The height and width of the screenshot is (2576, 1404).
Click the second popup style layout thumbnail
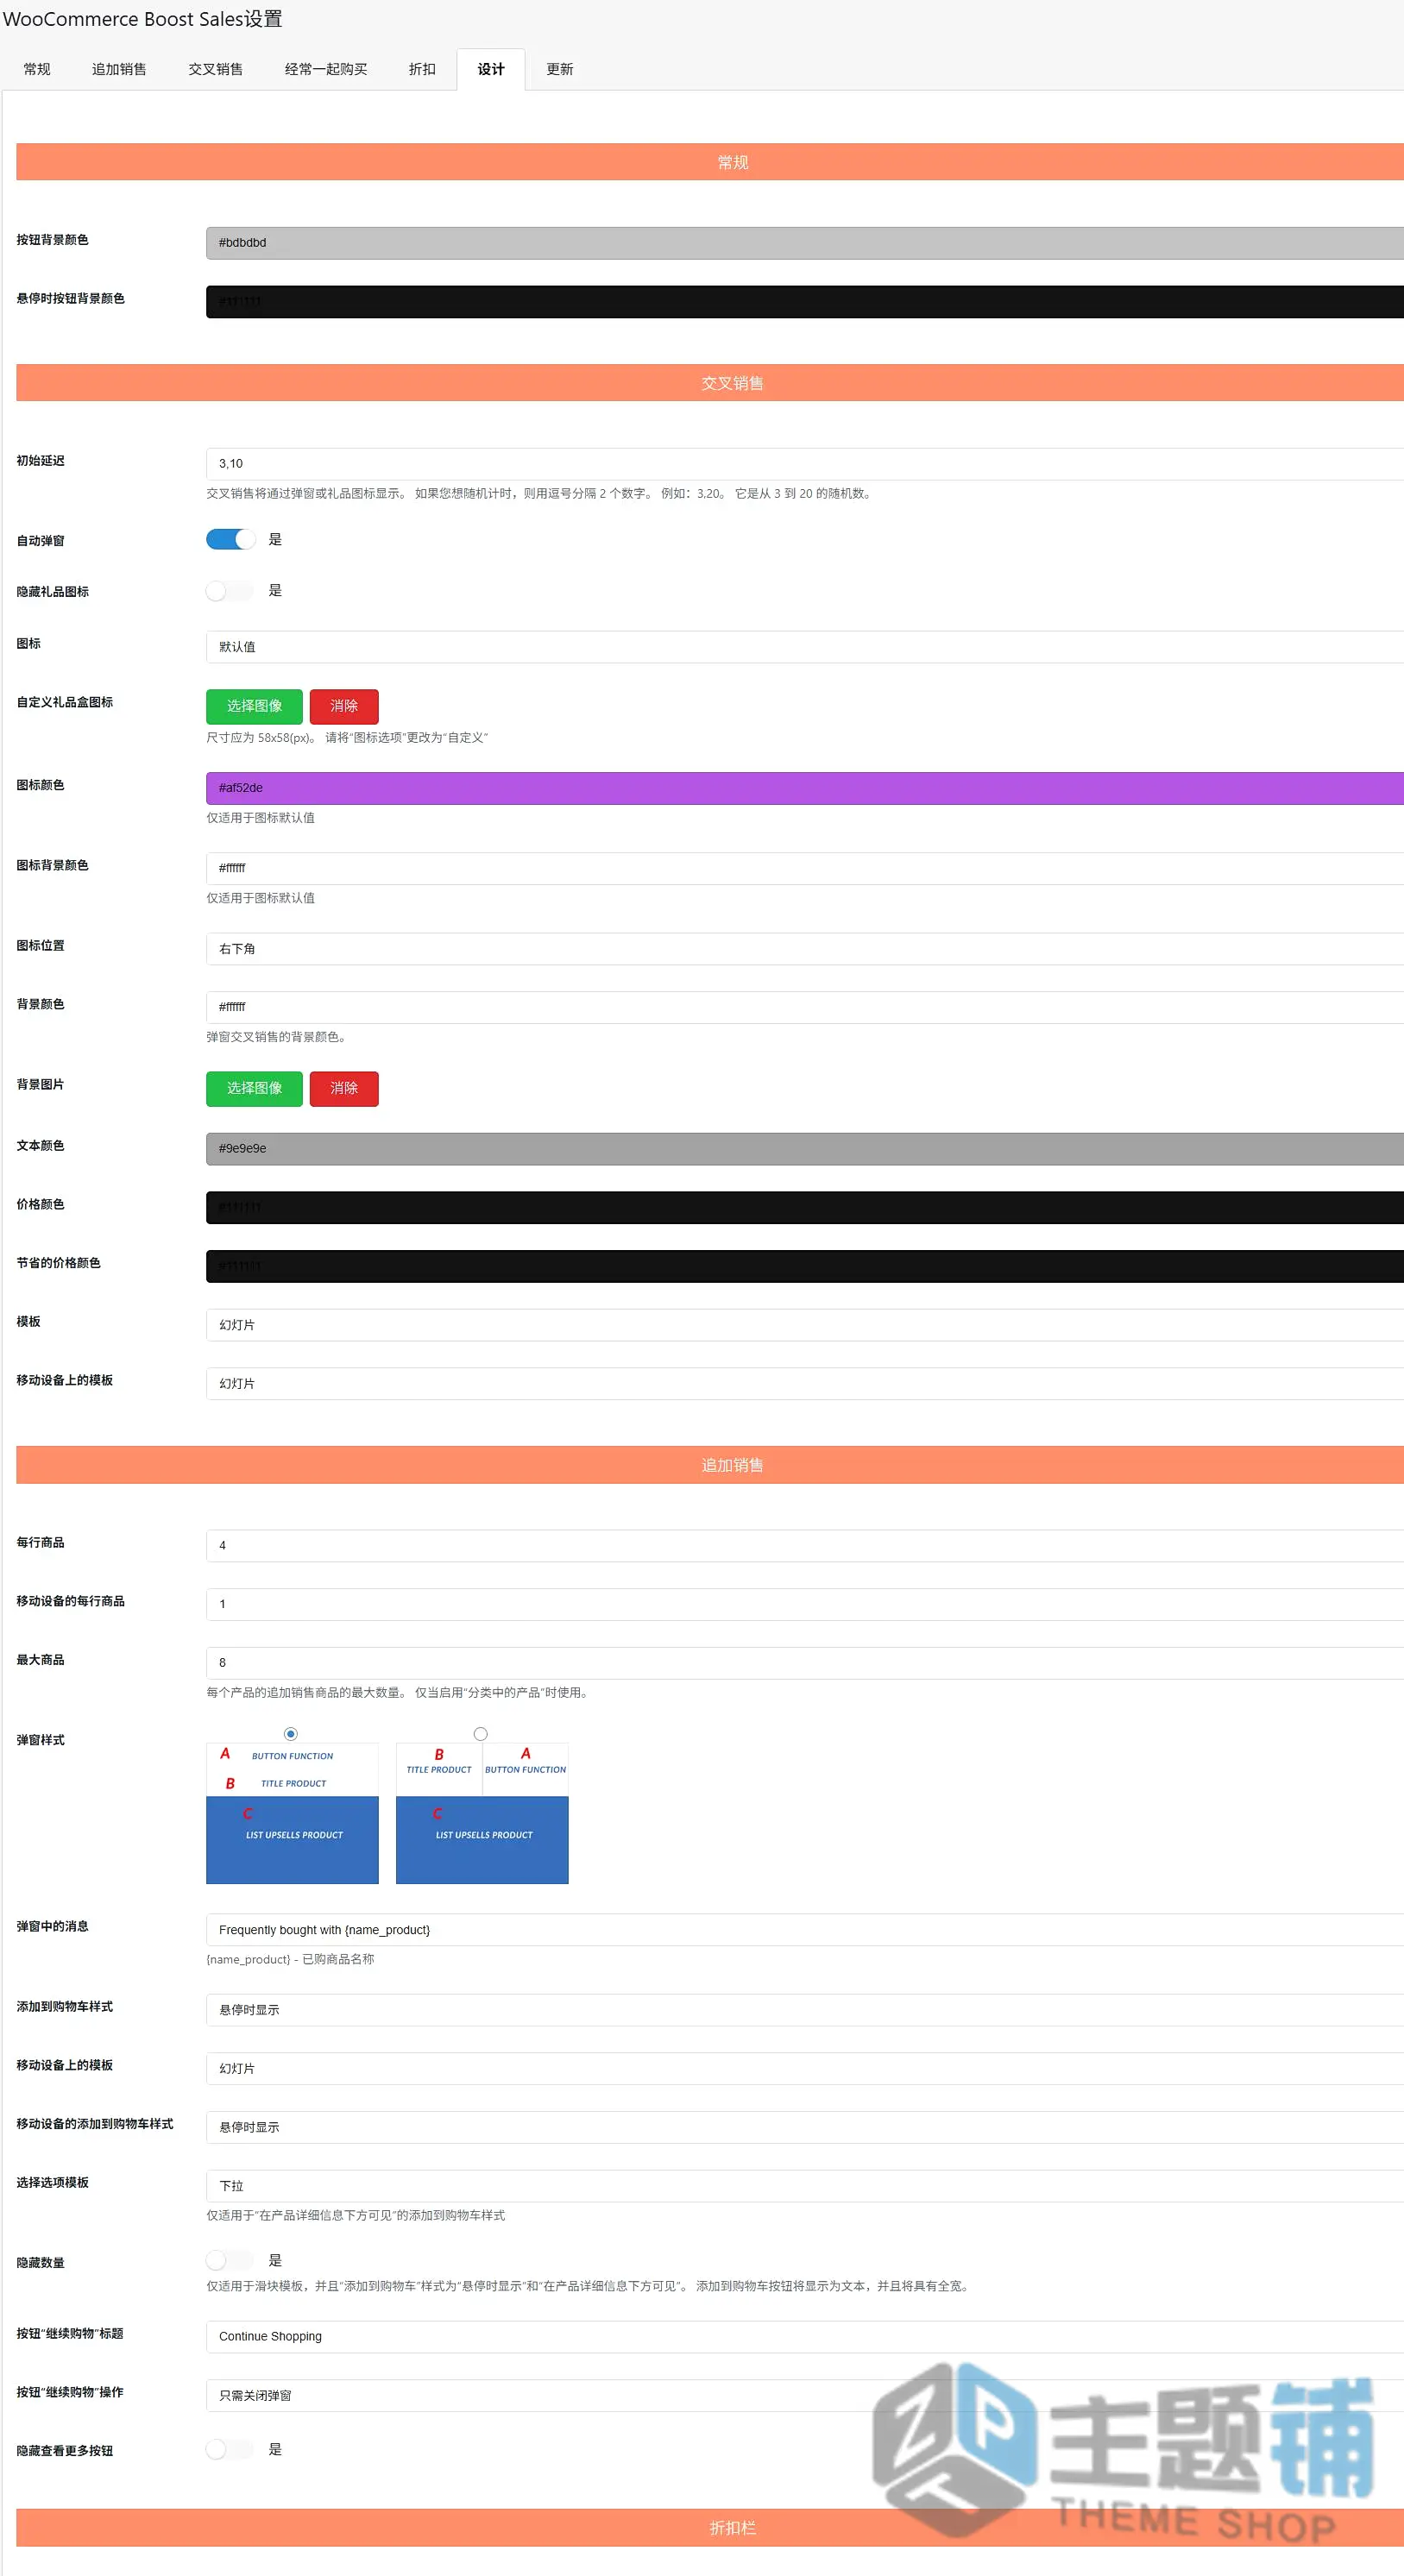coord(482,1814)
